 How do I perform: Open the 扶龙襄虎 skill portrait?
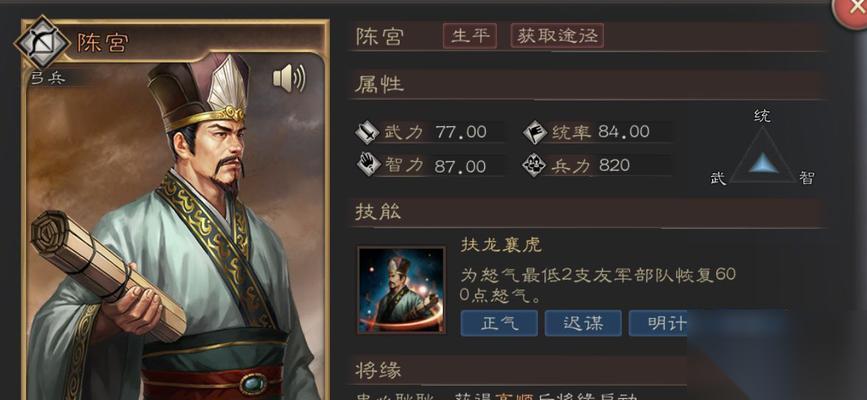(x=401, y=290)
